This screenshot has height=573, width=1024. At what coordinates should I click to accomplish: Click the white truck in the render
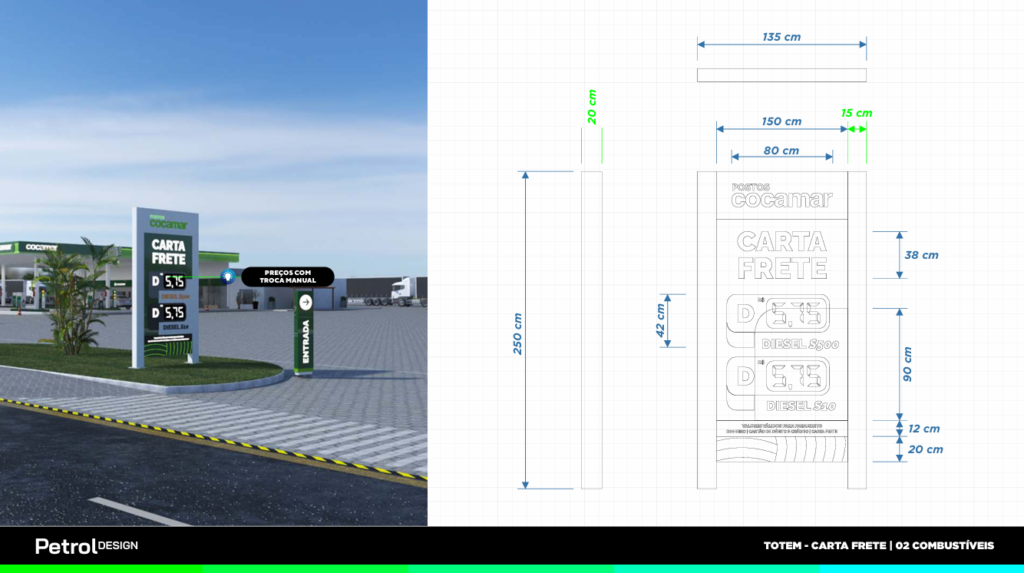tap(405, 290)
